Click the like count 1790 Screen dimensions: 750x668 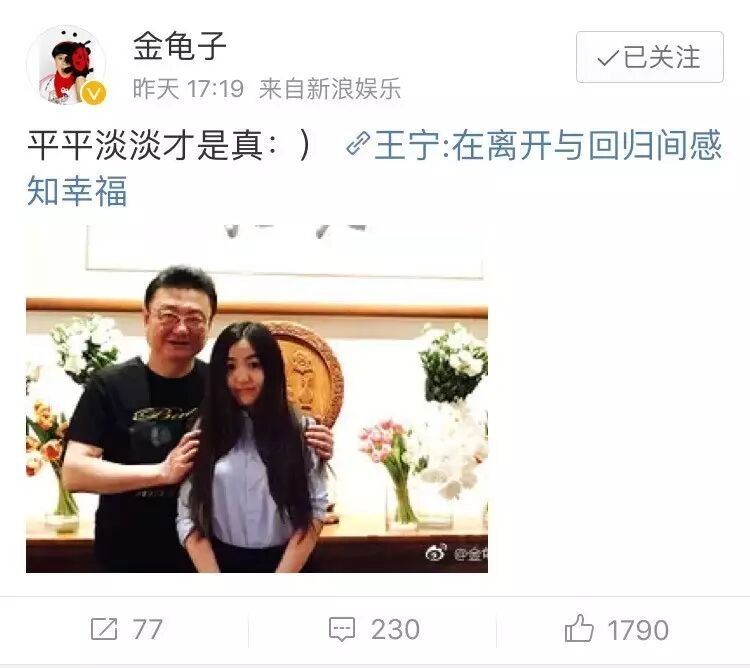click(x=638, y=629)
